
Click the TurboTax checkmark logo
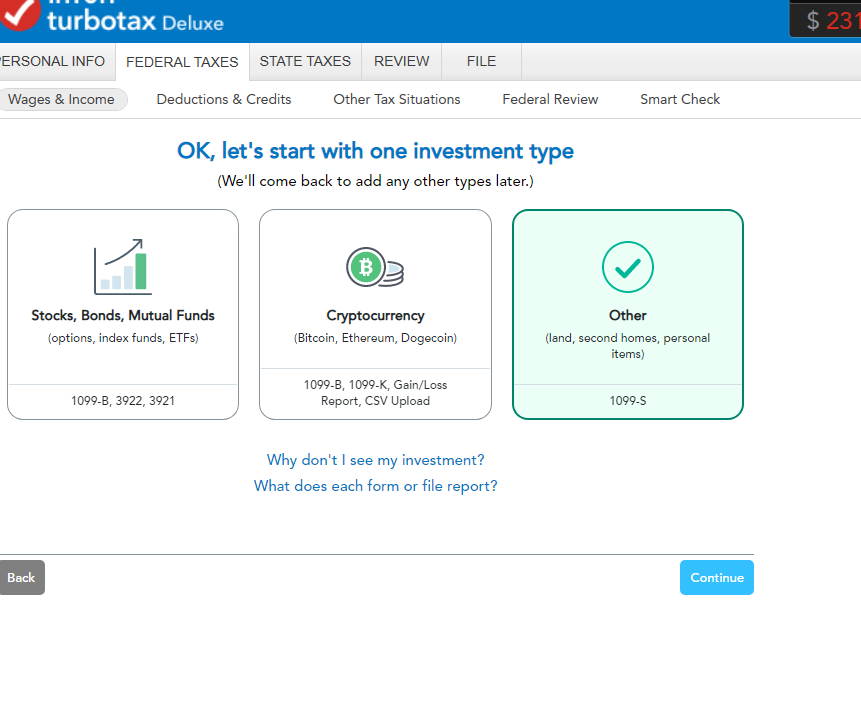(19, 13)
